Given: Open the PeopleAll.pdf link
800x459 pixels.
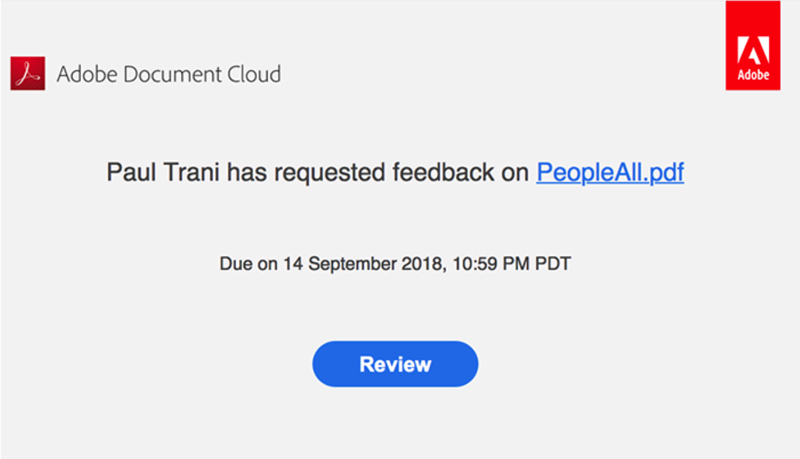Looking at the screenshot, I should [x=610, y=173].
